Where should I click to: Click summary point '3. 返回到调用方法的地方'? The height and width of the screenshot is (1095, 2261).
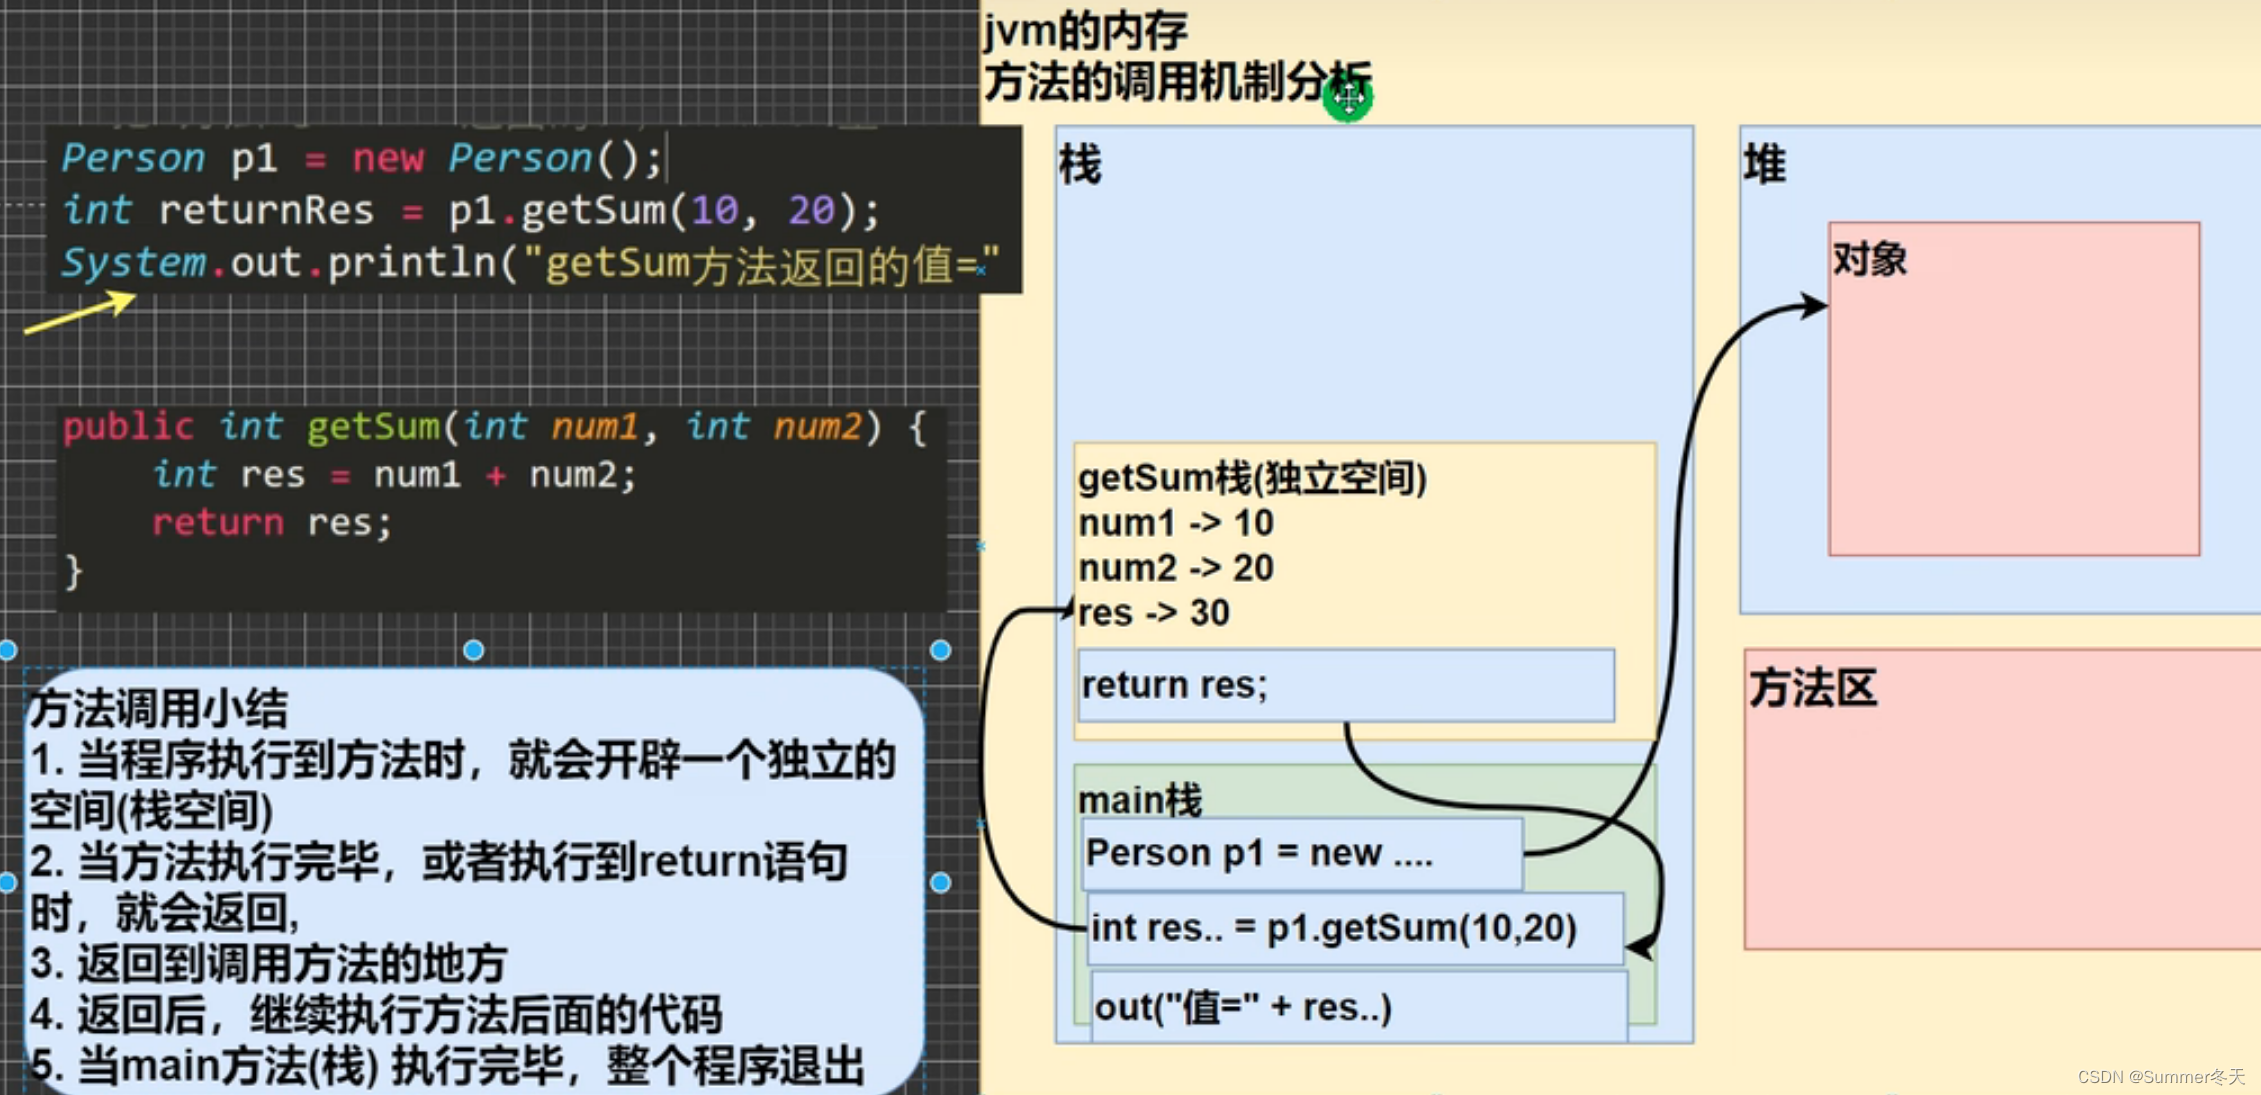[x=268, y=963]
